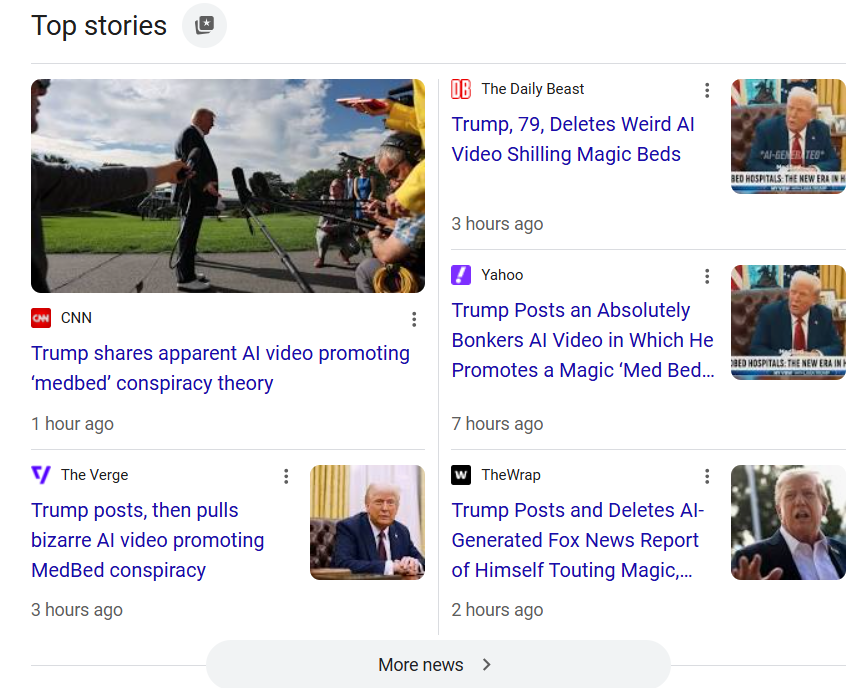Click the CNN logo icon
The height and width of the screenshot is (688, 862).
(41, 318)
